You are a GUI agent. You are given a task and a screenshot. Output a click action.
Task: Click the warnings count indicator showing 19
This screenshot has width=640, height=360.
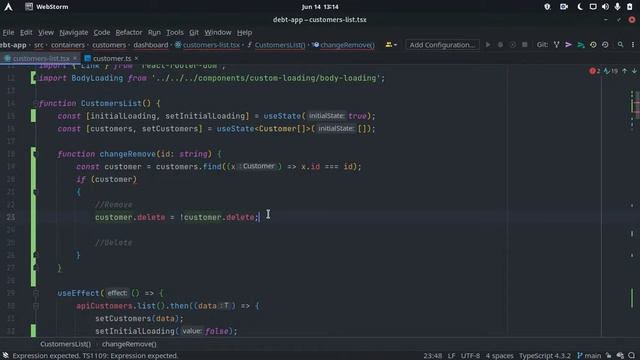[x=611, y=71]
